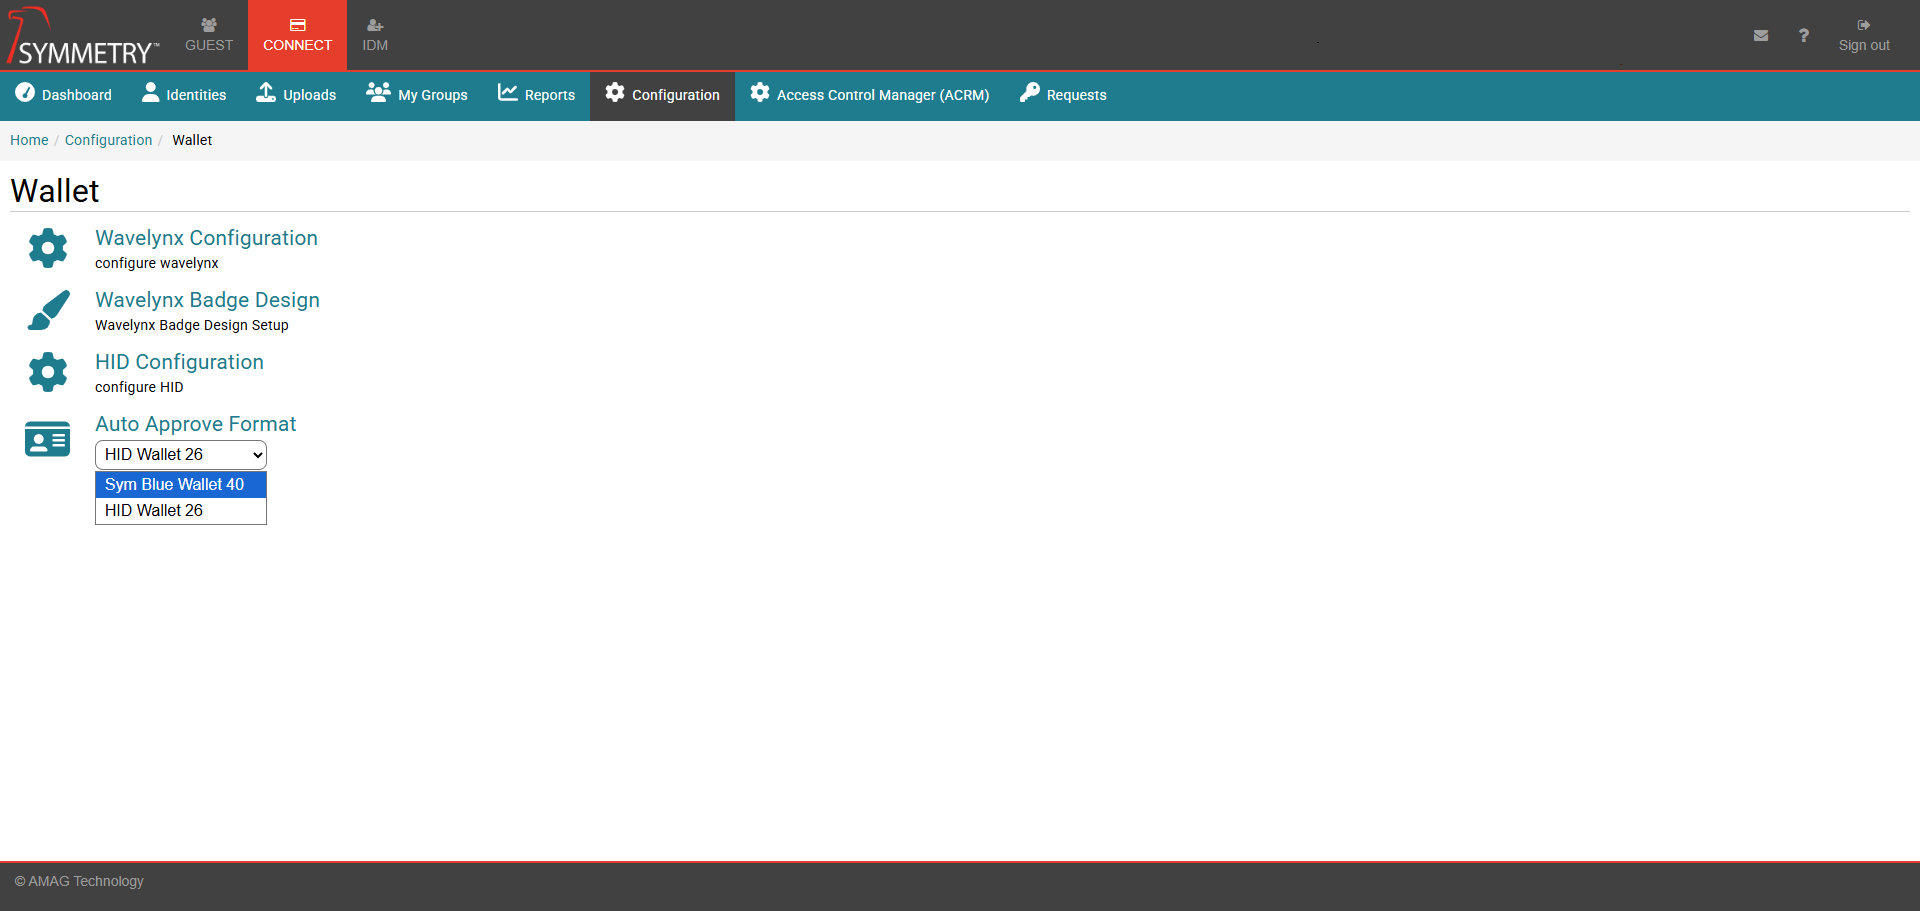Image resolution: width=1920 pixels, height=911 pixels.
Task: Click Wallet breadcrumb text
Action: [192, 140]
